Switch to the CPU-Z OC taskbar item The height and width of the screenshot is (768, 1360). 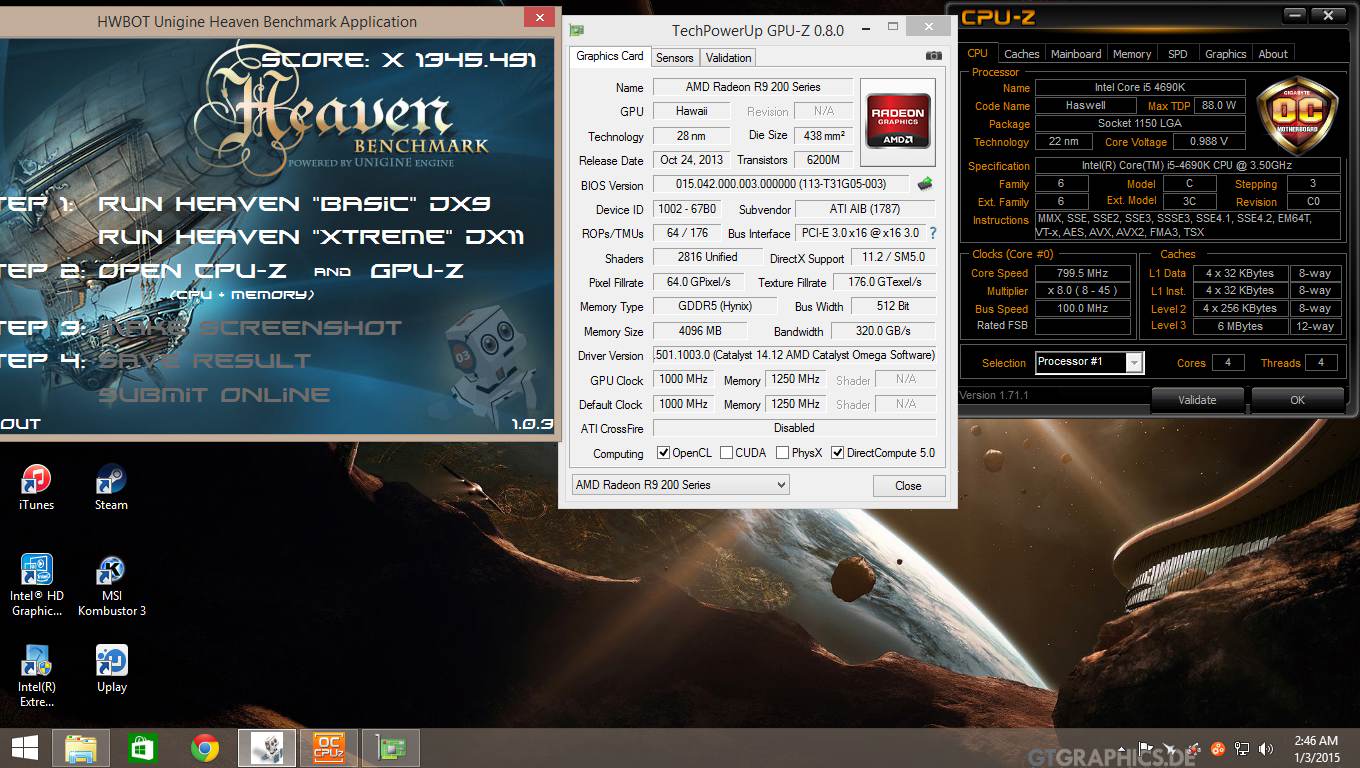click(x=328, y=748)
